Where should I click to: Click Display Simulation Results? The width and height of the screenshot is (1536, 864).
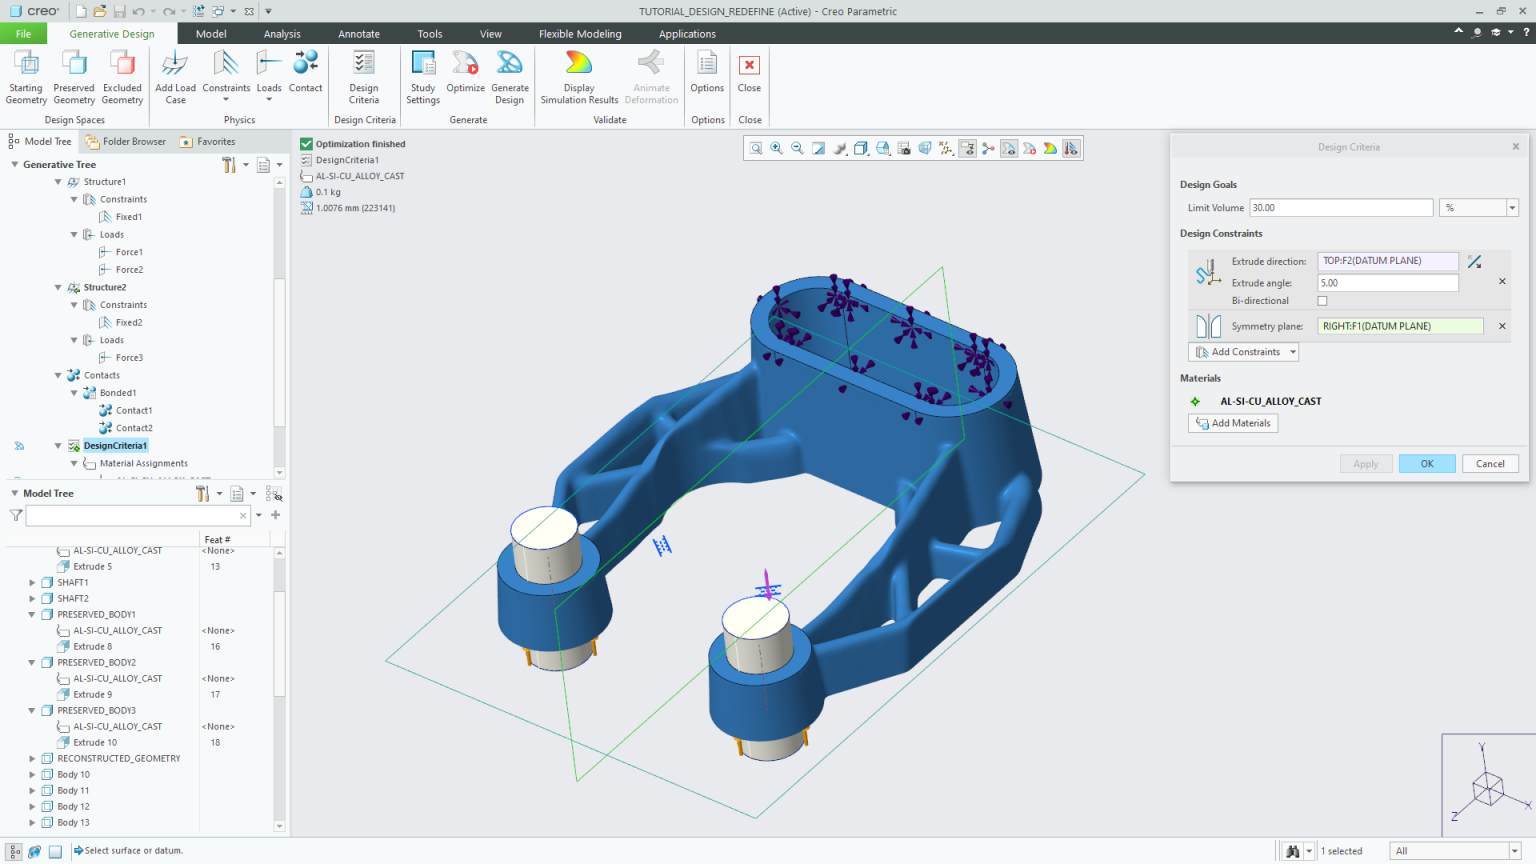click(578, 75)
